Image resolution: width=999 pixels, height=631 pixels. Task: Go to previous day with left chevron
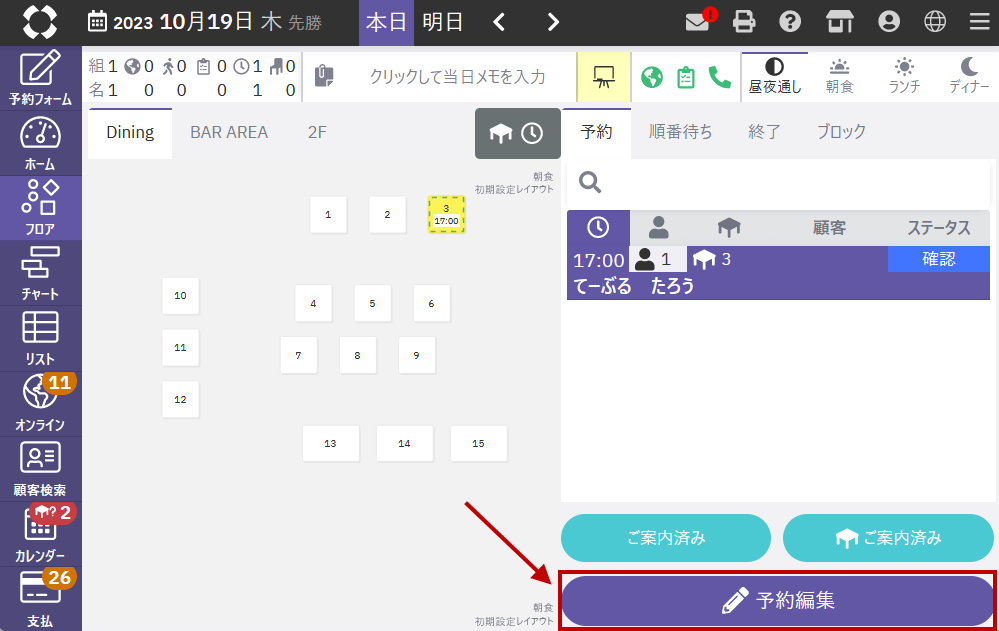[x=500, y=22]
